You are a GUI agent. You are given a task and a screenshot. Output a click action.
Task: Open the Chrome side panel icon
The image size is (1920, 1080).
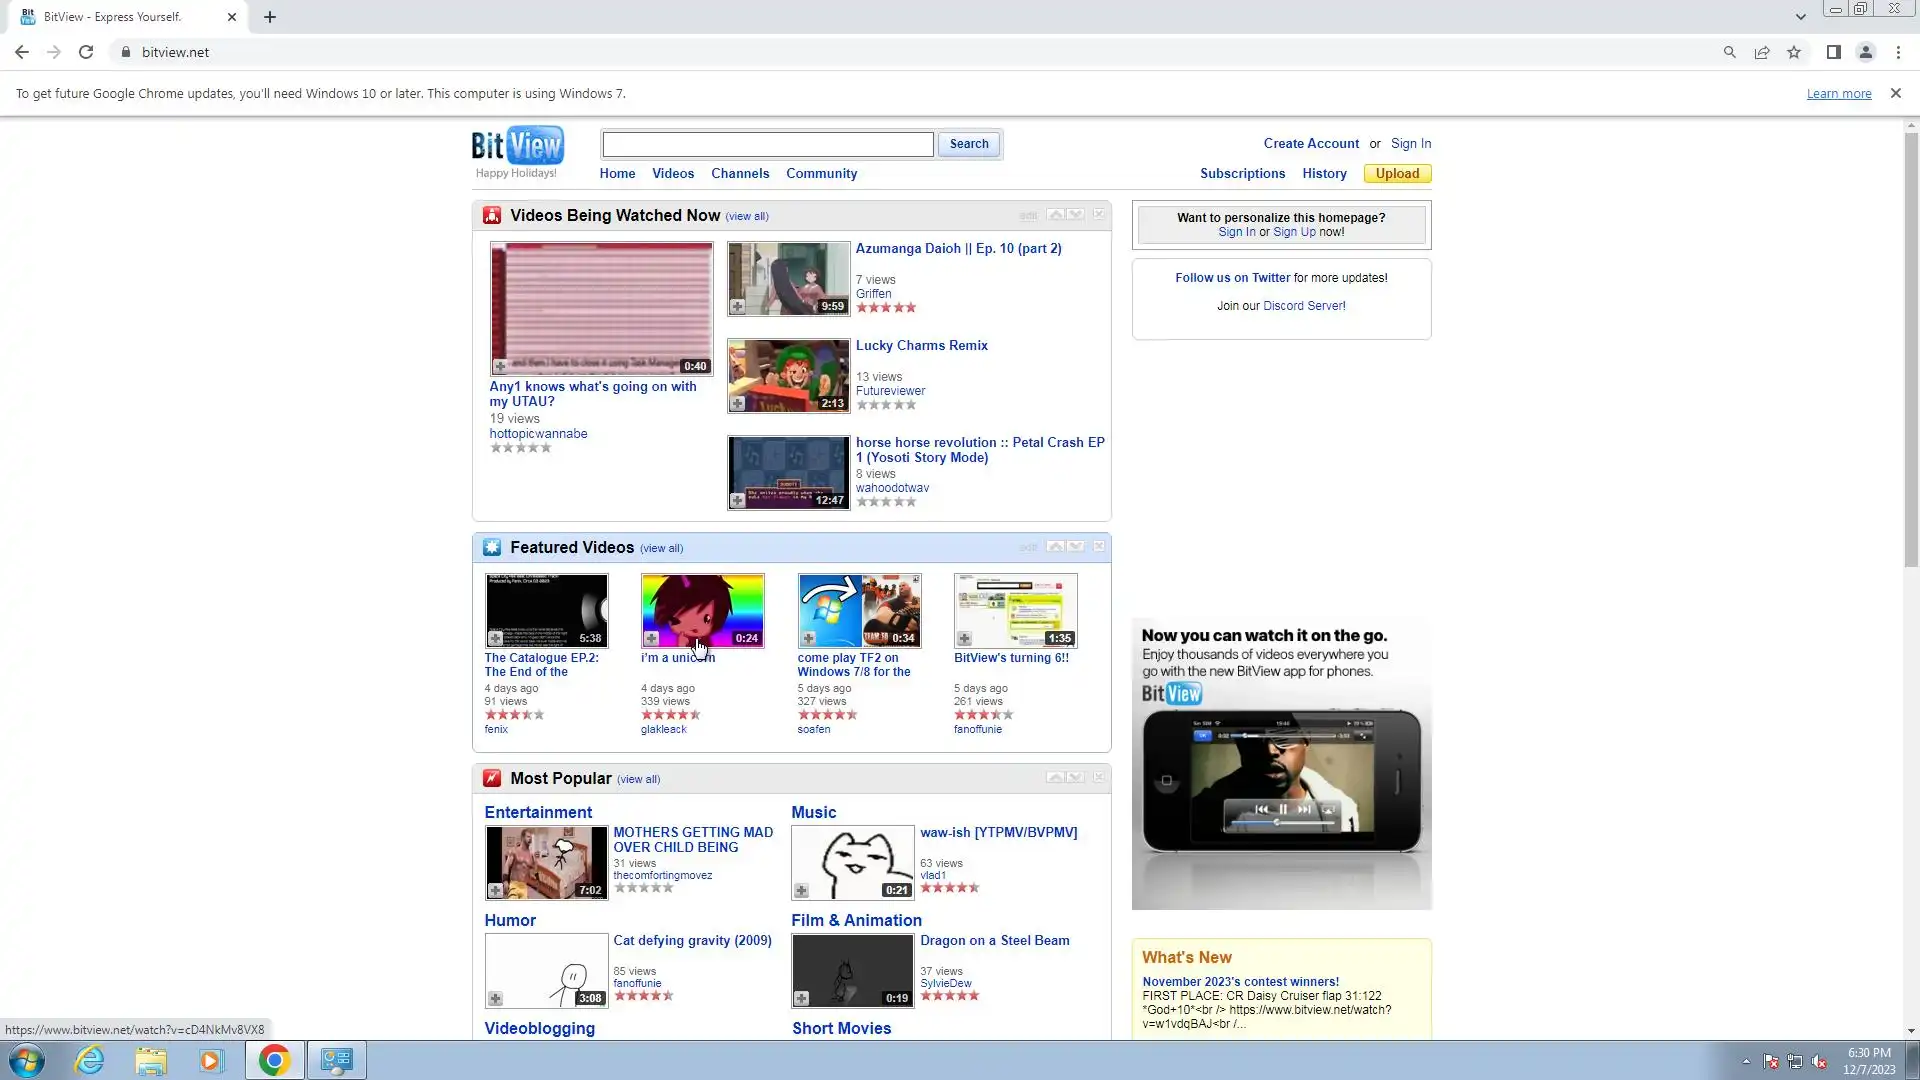click(x=1833, y=52)
